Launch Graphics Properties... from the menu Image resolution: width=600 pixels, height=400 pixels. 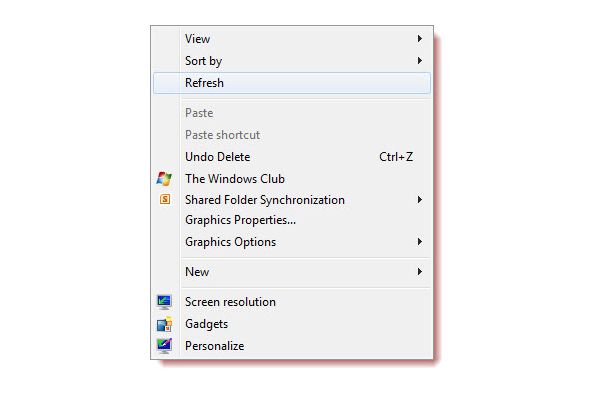click(x=292, y=220)
